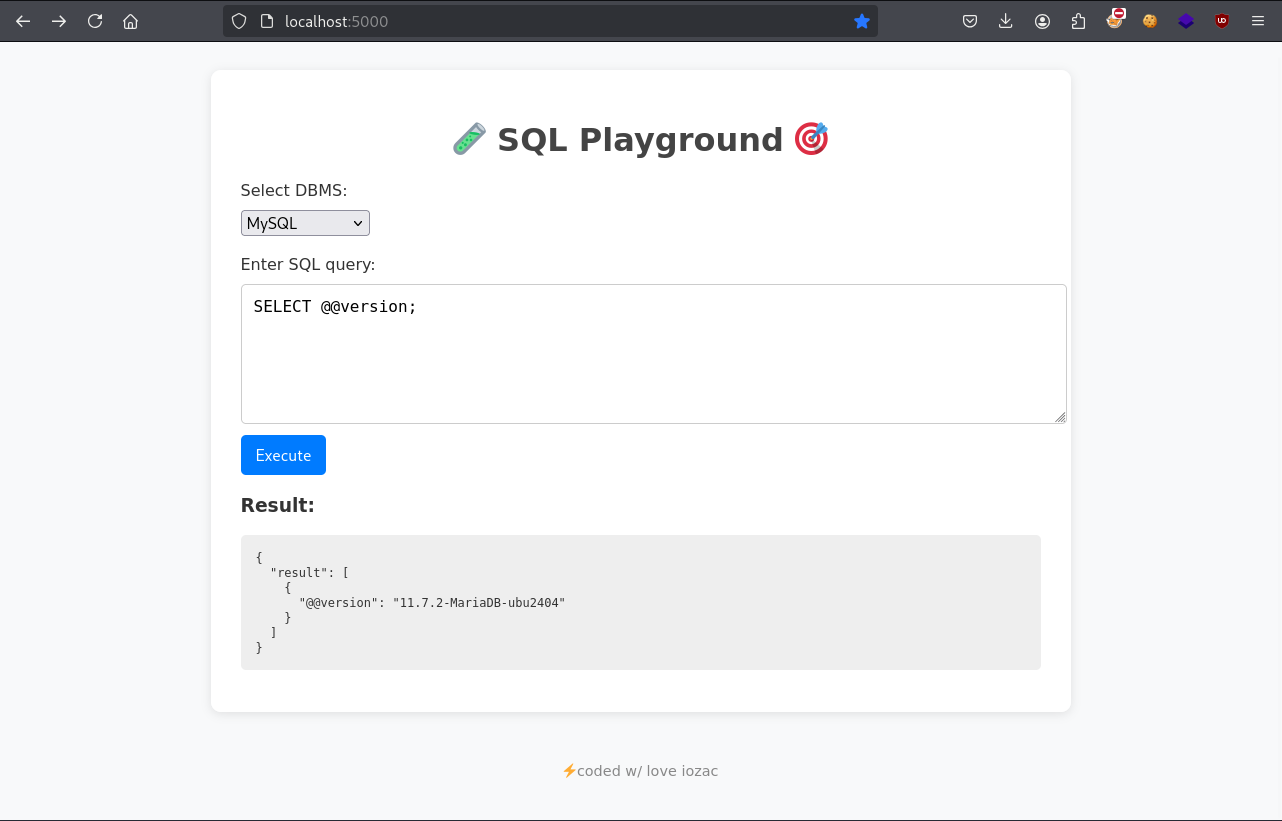The height and width of the screenshot is (821, 1282).
Task: Click inside the SQL query textarea
Action: coord(653,354)
